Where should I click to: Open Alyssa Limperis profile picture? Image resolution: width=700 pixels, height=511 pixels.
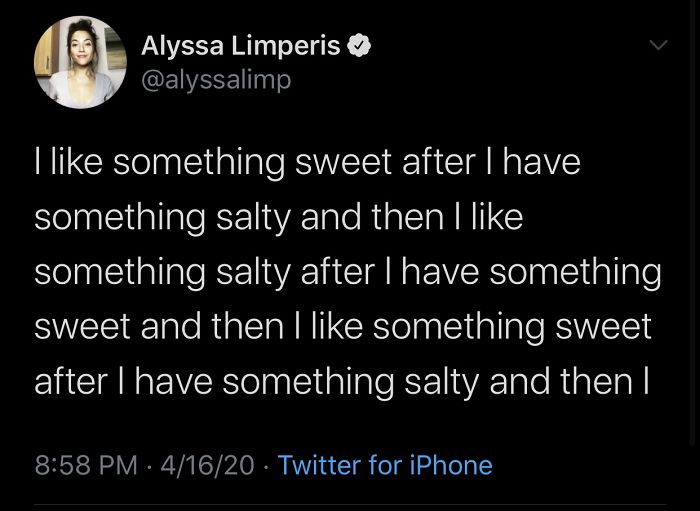tap(80, 62)
